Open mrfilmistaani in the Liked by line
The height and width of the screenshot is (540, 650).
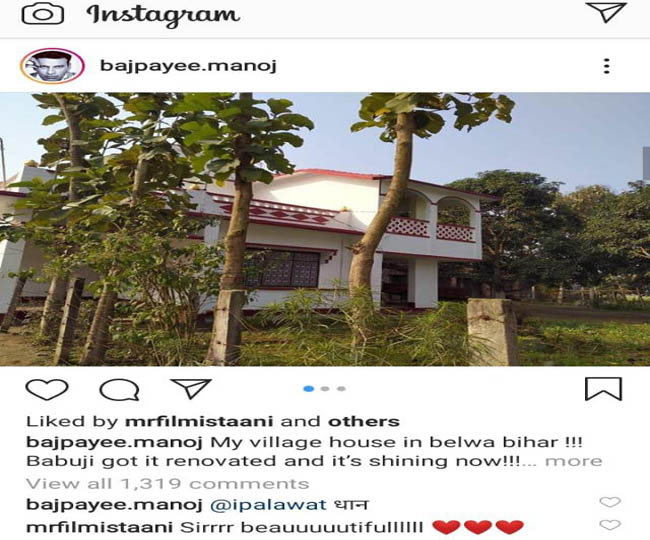pyautogui.click(x=199, y=421)
